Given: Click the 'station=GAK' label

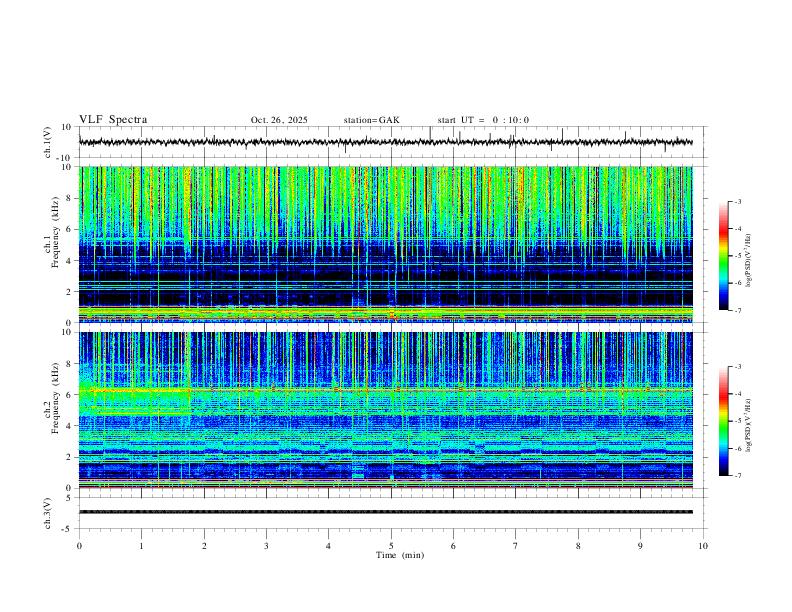Looking at the screenshot, I should pos(371,120).
